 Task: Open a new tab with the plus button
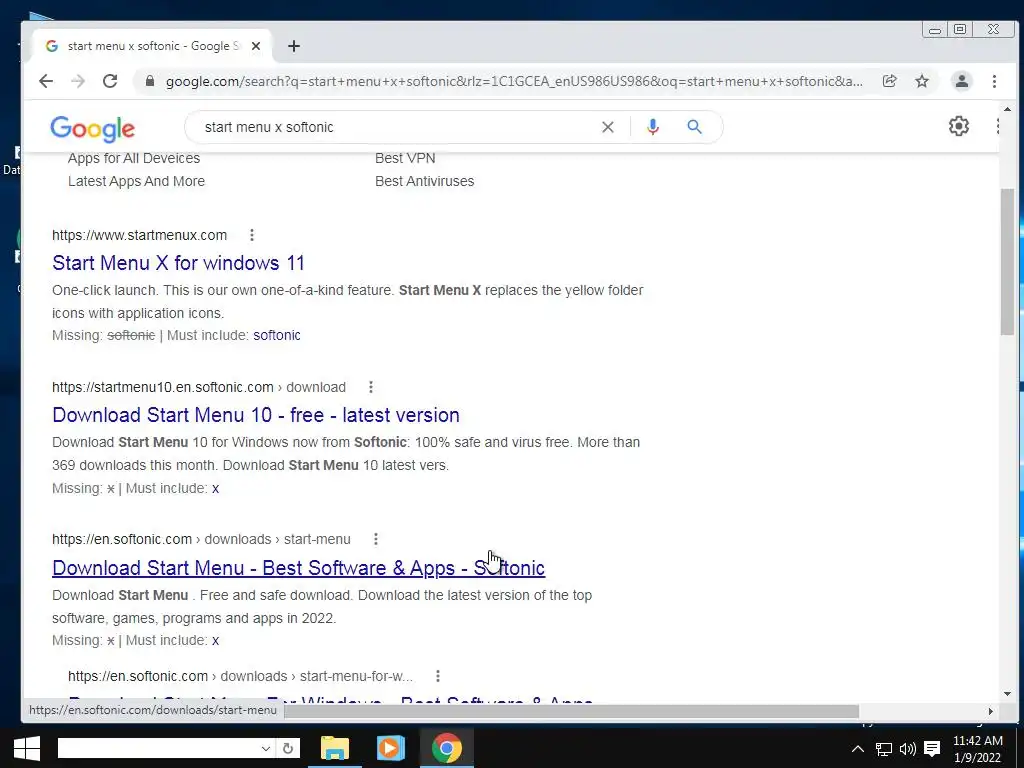[x=294, y=46]
